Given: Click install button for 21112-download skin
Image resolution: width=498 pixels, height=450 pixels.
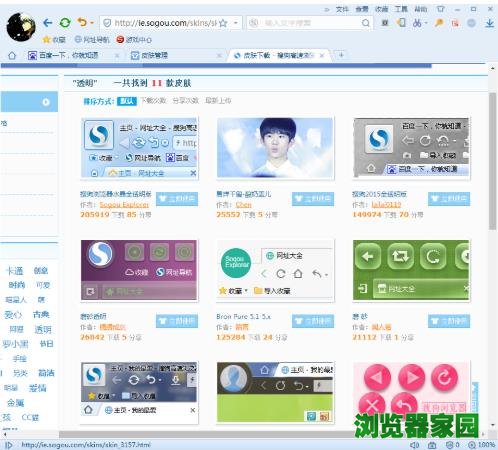Looking at the screenshot, I should click(x=449, y=321).
